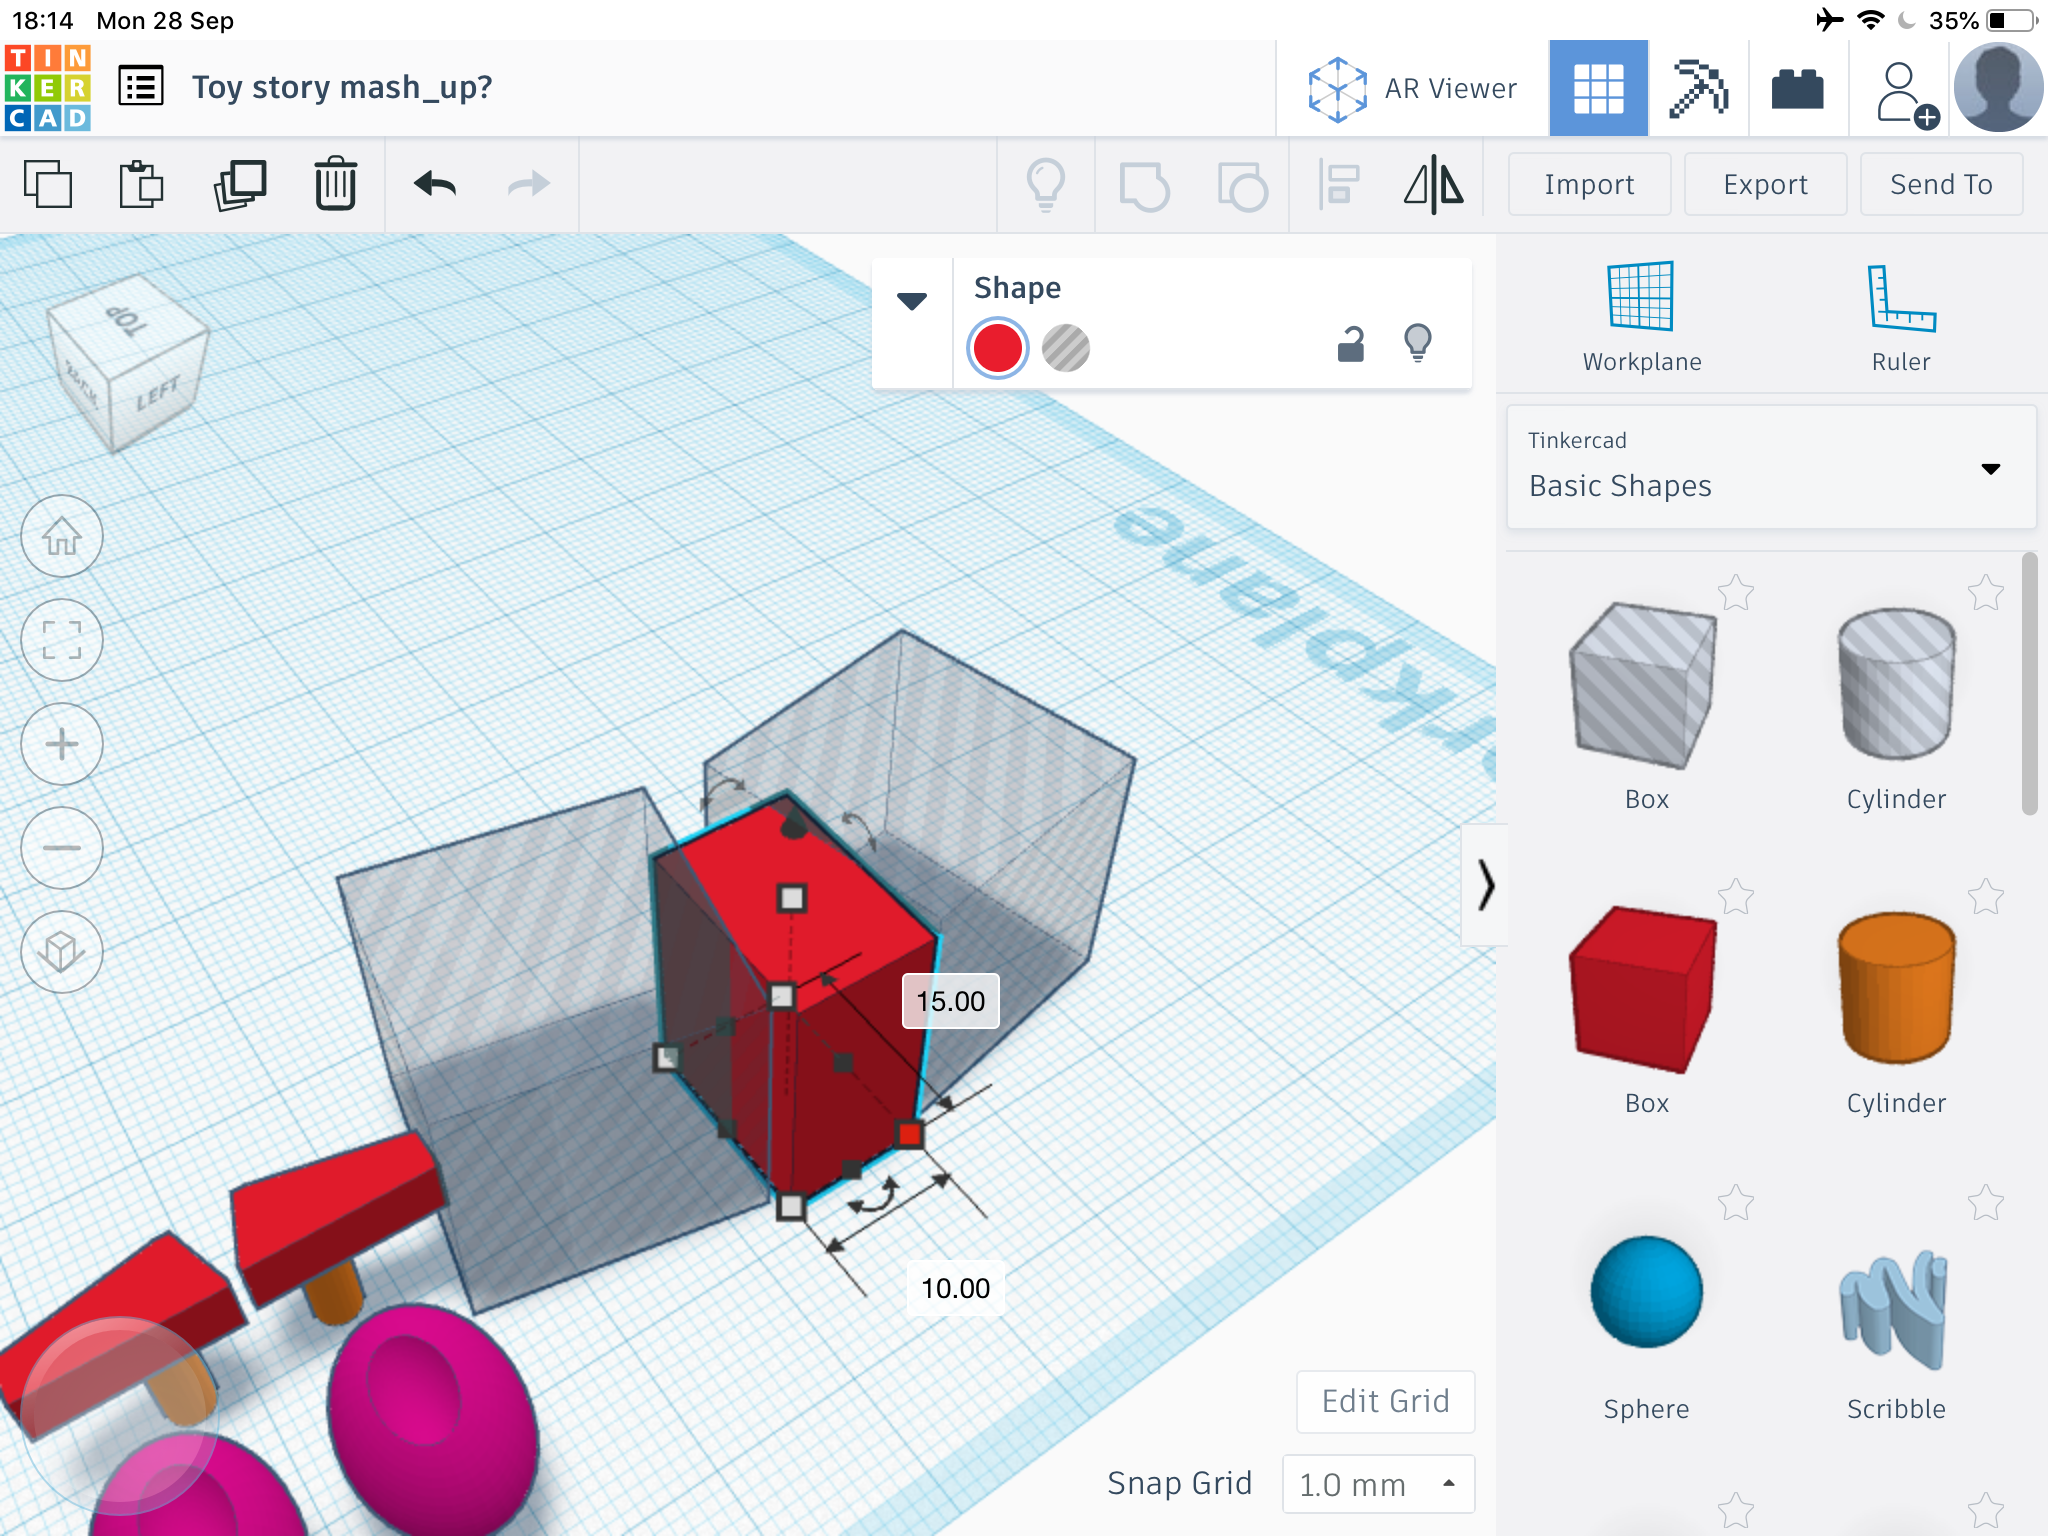Click Fit all in view button

pyautogui.click(x=62, y=640)
